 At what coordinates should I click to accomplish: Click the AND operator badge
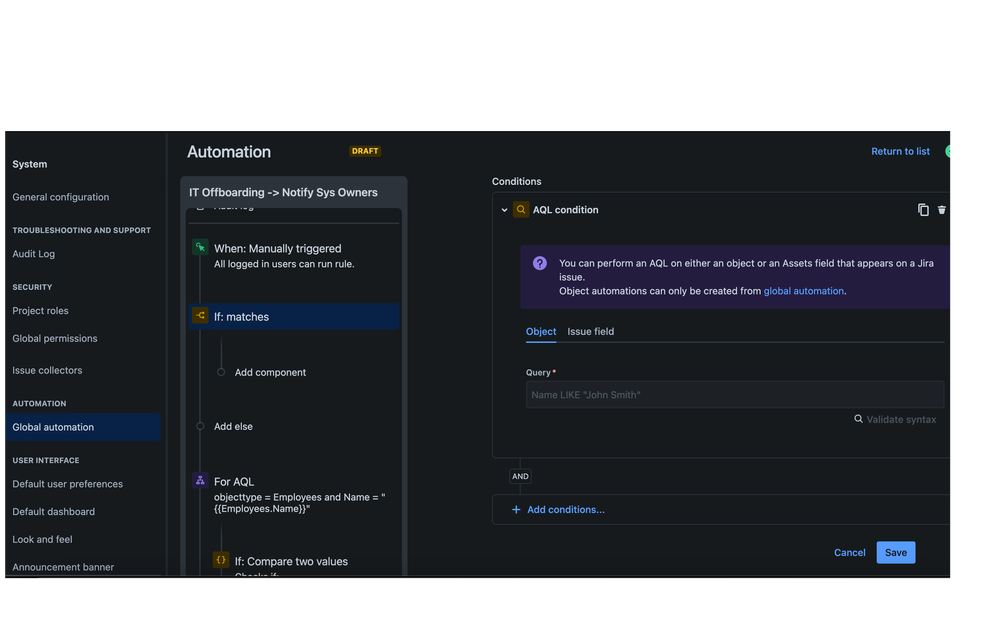[x=520, y=476]
